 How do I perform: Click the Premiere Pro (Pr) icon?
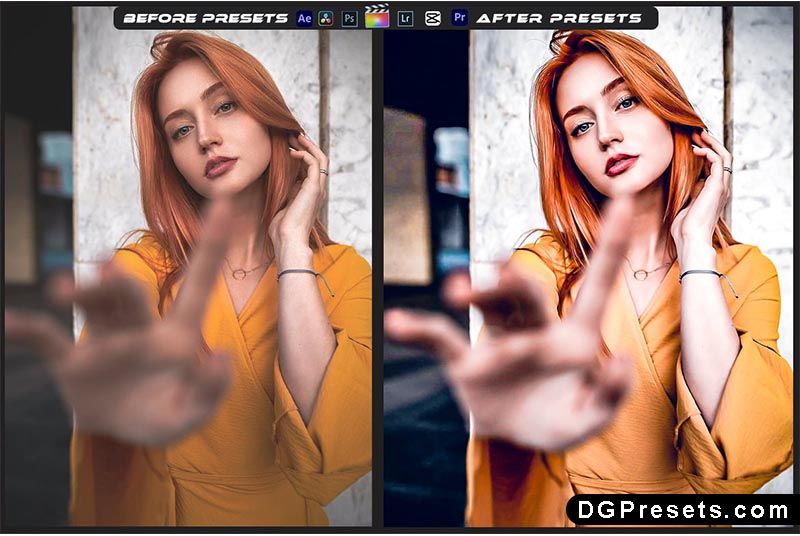pyautogui.click(x=460, y=18)
